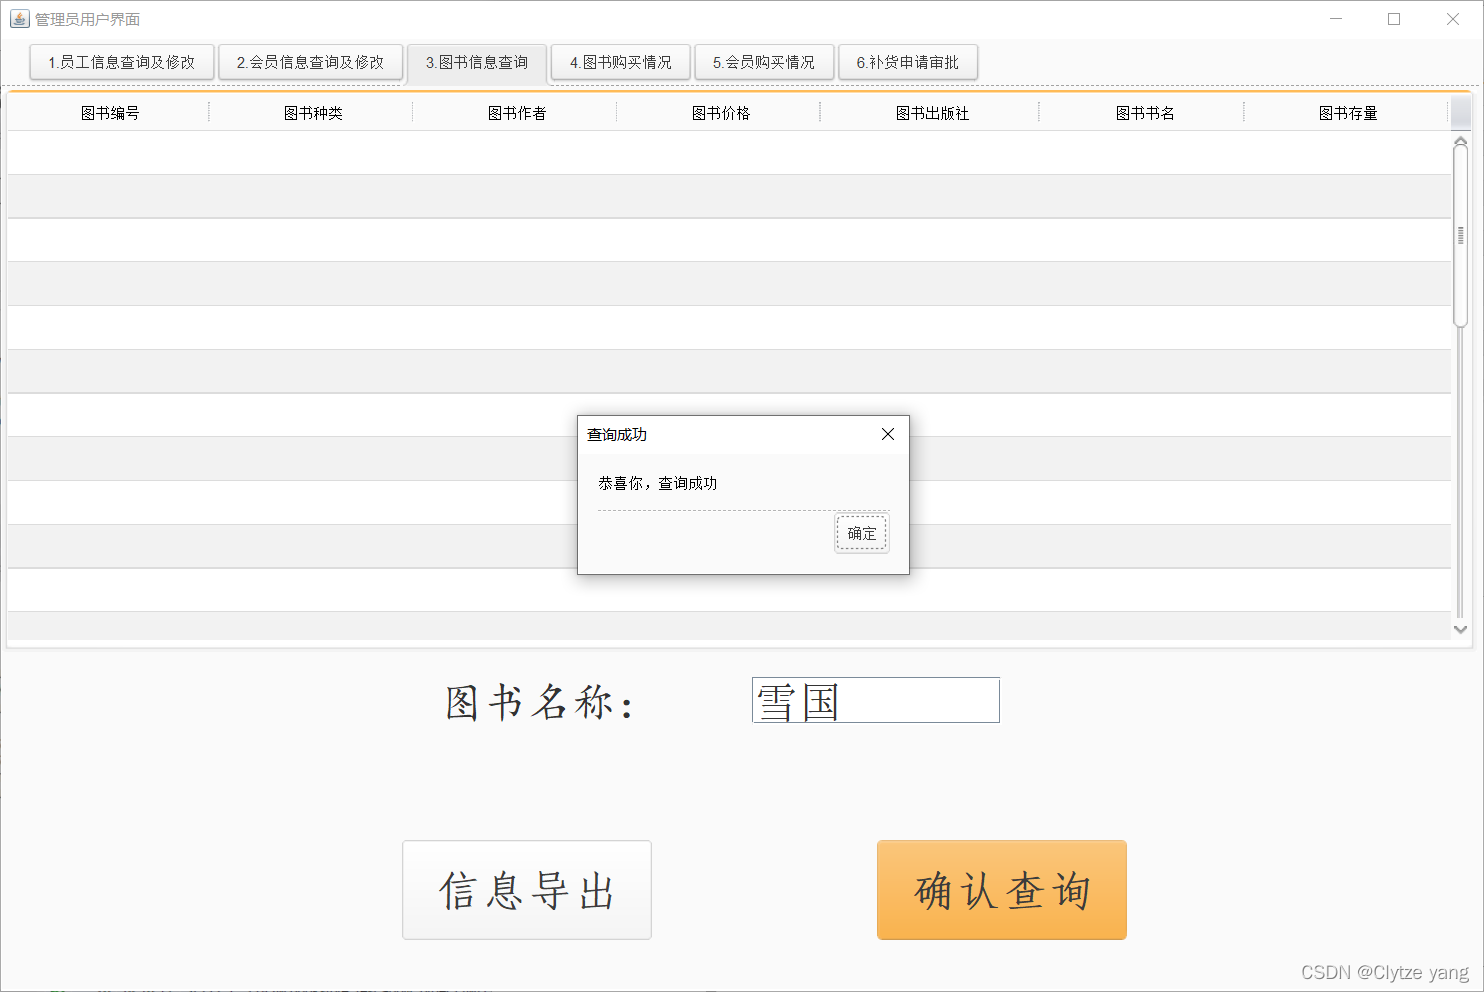This screenshot has height=992, width=1484.
Task: Click the 图书编号 column header
Action: point(109,113)
